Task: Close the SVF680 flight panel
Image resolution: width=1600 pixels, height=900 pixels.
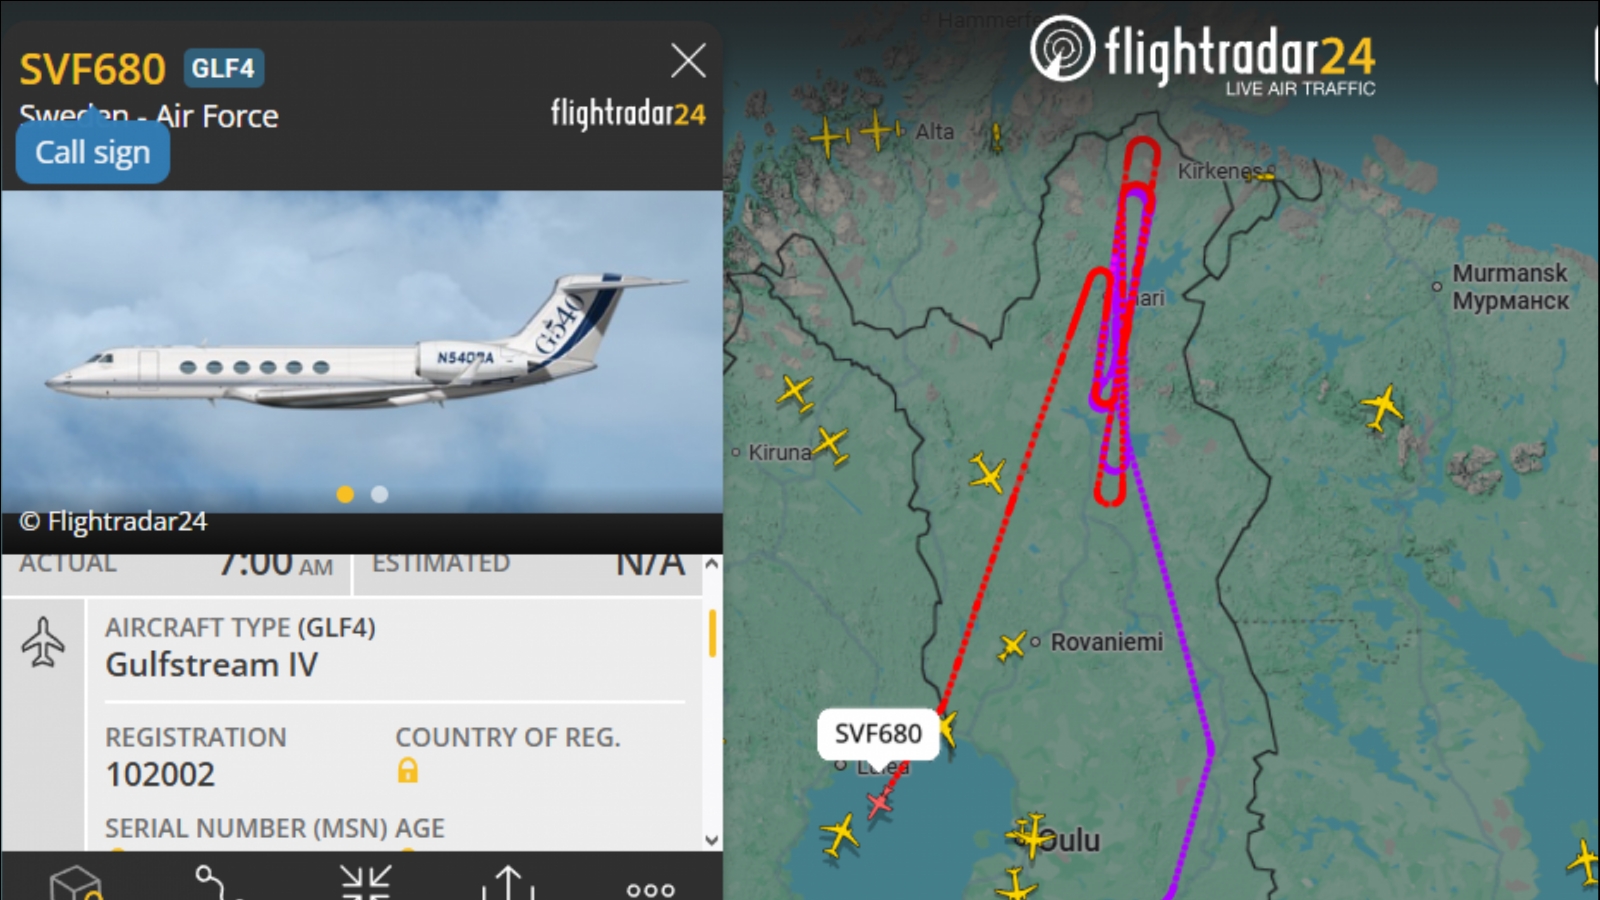Action: coord(688,61)
